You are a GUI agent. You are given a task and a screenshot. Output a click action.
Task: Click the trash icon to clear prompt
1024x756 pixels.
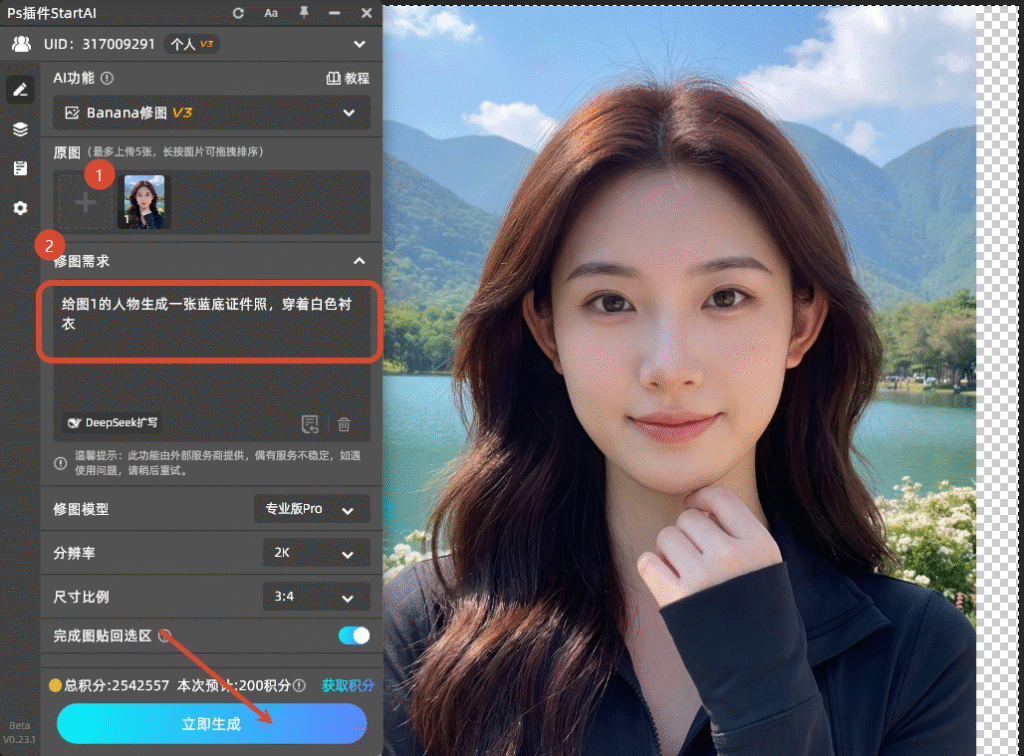(344, 424)
